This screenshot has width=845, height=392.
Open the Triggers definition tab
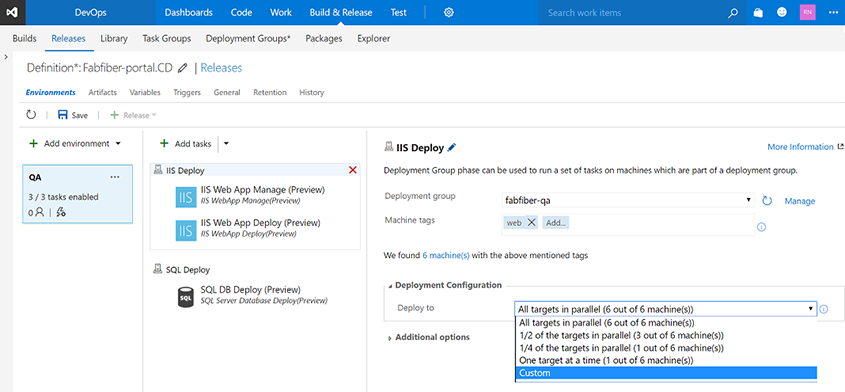(187, 92)
